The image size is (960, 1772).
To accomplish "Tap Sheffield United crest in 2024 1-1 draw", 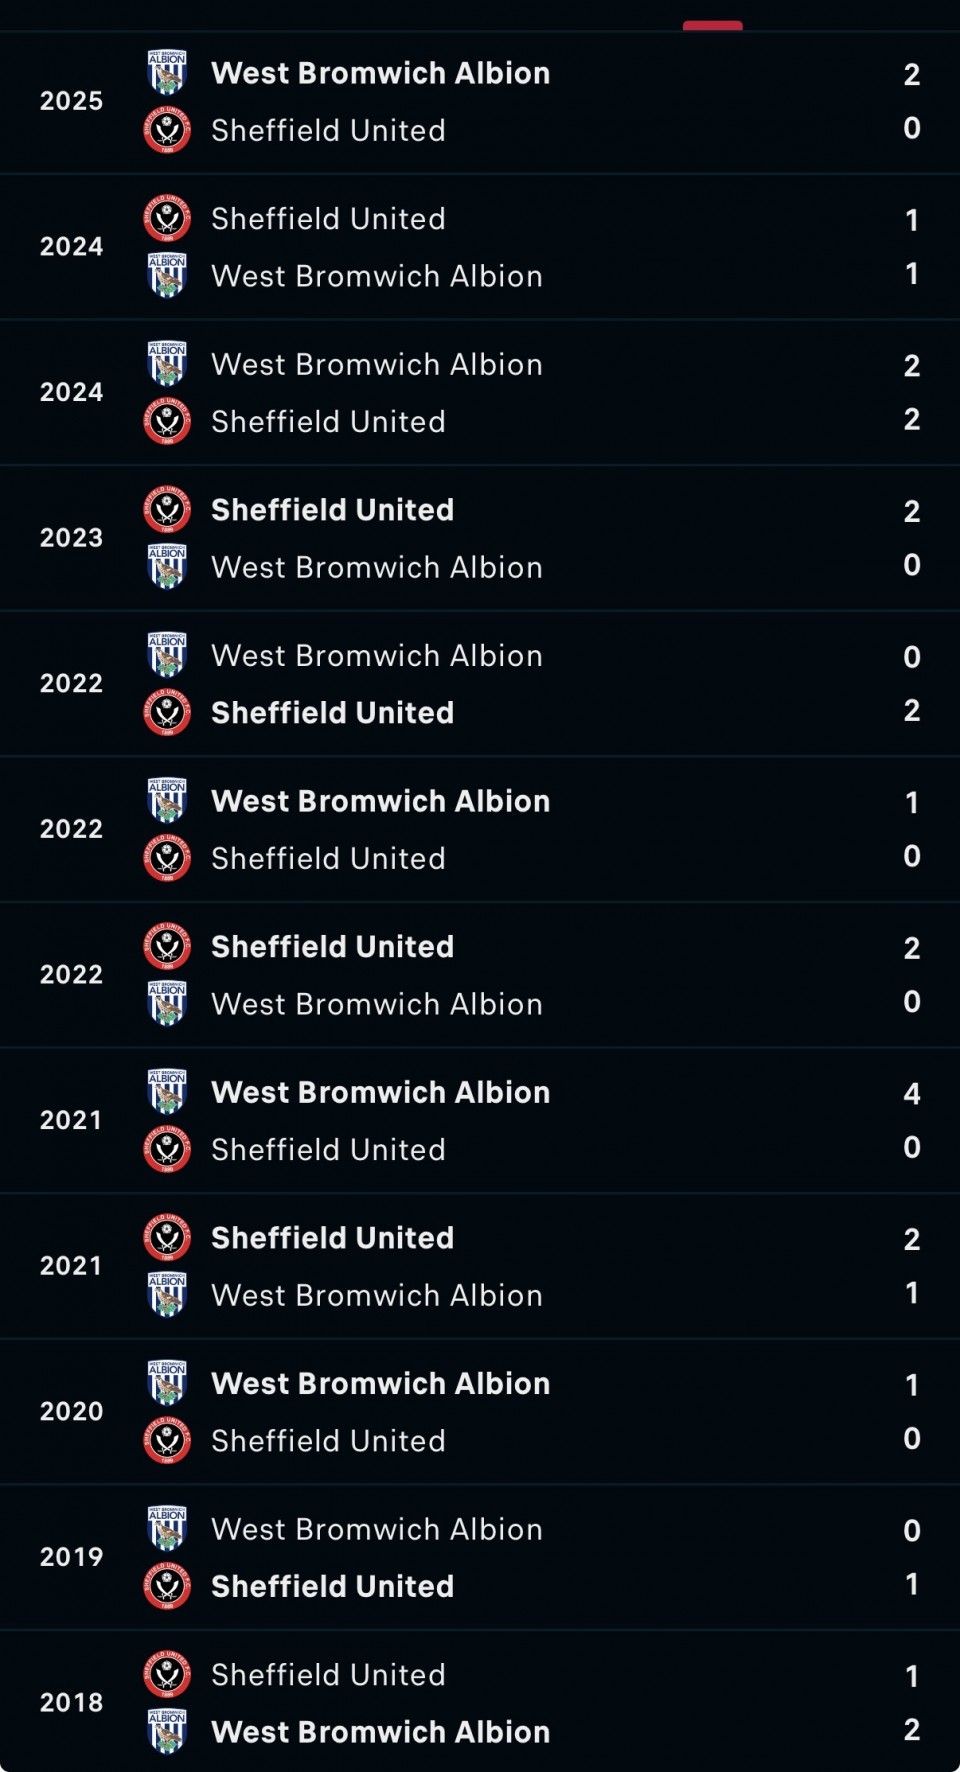I will (167, 219).
